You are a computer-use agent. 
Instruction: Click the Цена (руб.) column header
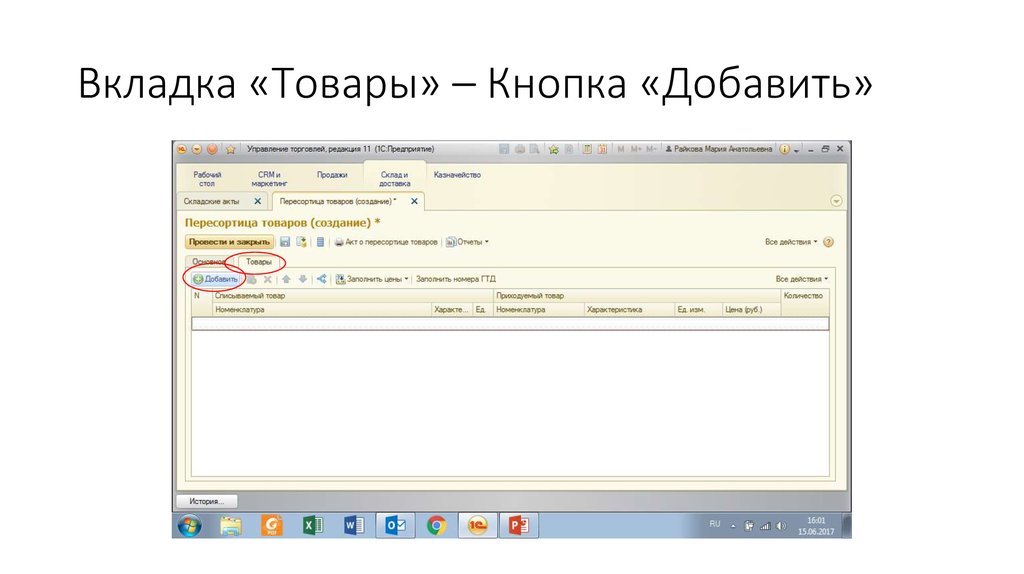coord(751,310)
